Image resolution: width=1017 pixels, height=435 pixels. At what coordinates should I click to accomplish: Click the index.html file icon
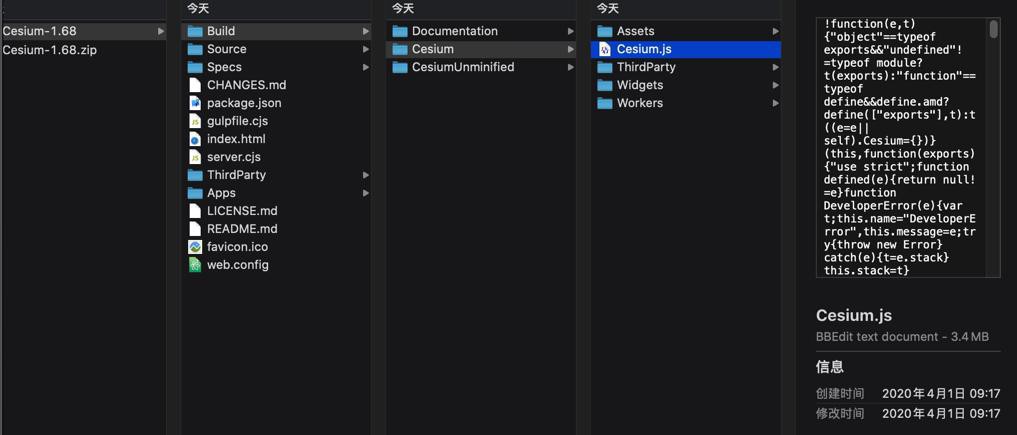(195, 139)
